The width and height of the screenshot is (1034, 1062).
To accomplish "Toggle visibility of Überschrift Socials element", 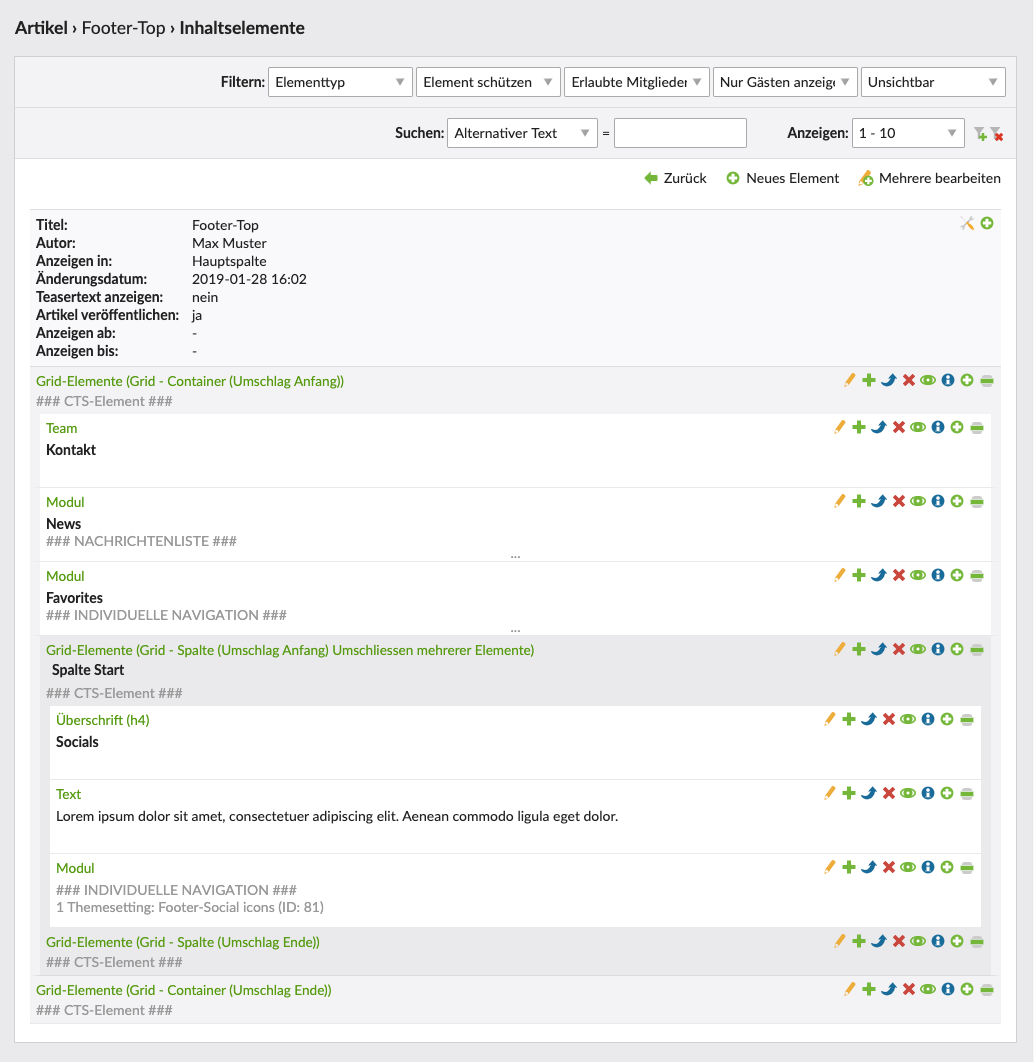I will (908, 719).
